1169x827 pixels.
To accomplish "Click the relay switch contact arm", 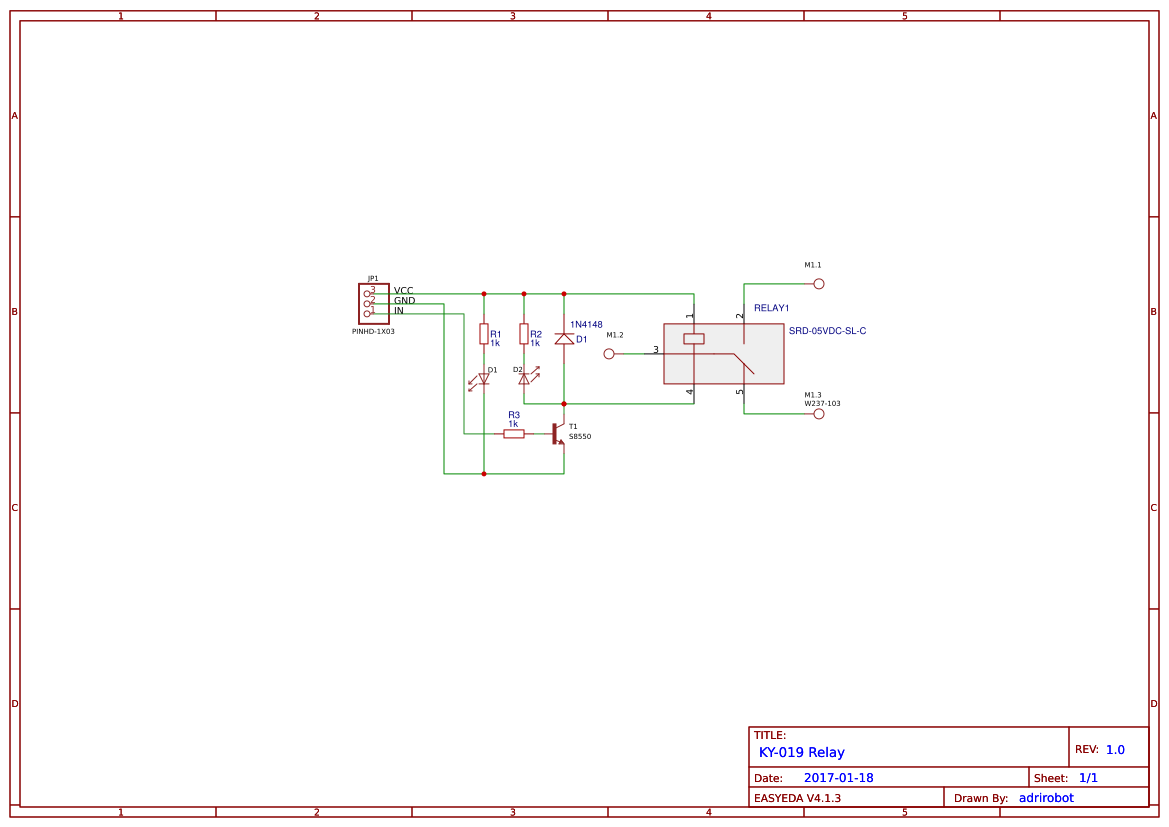I will (x=743, y=364).
